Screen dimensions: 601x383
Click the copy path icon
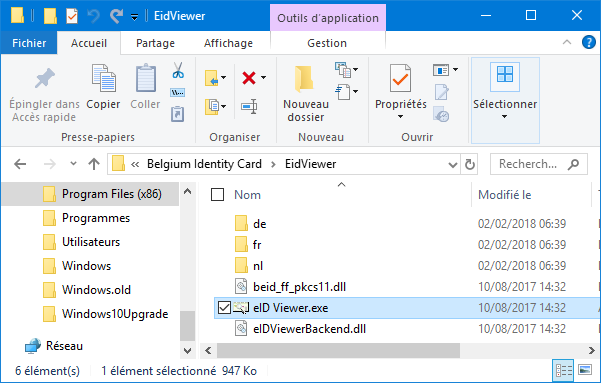(177, 92)
